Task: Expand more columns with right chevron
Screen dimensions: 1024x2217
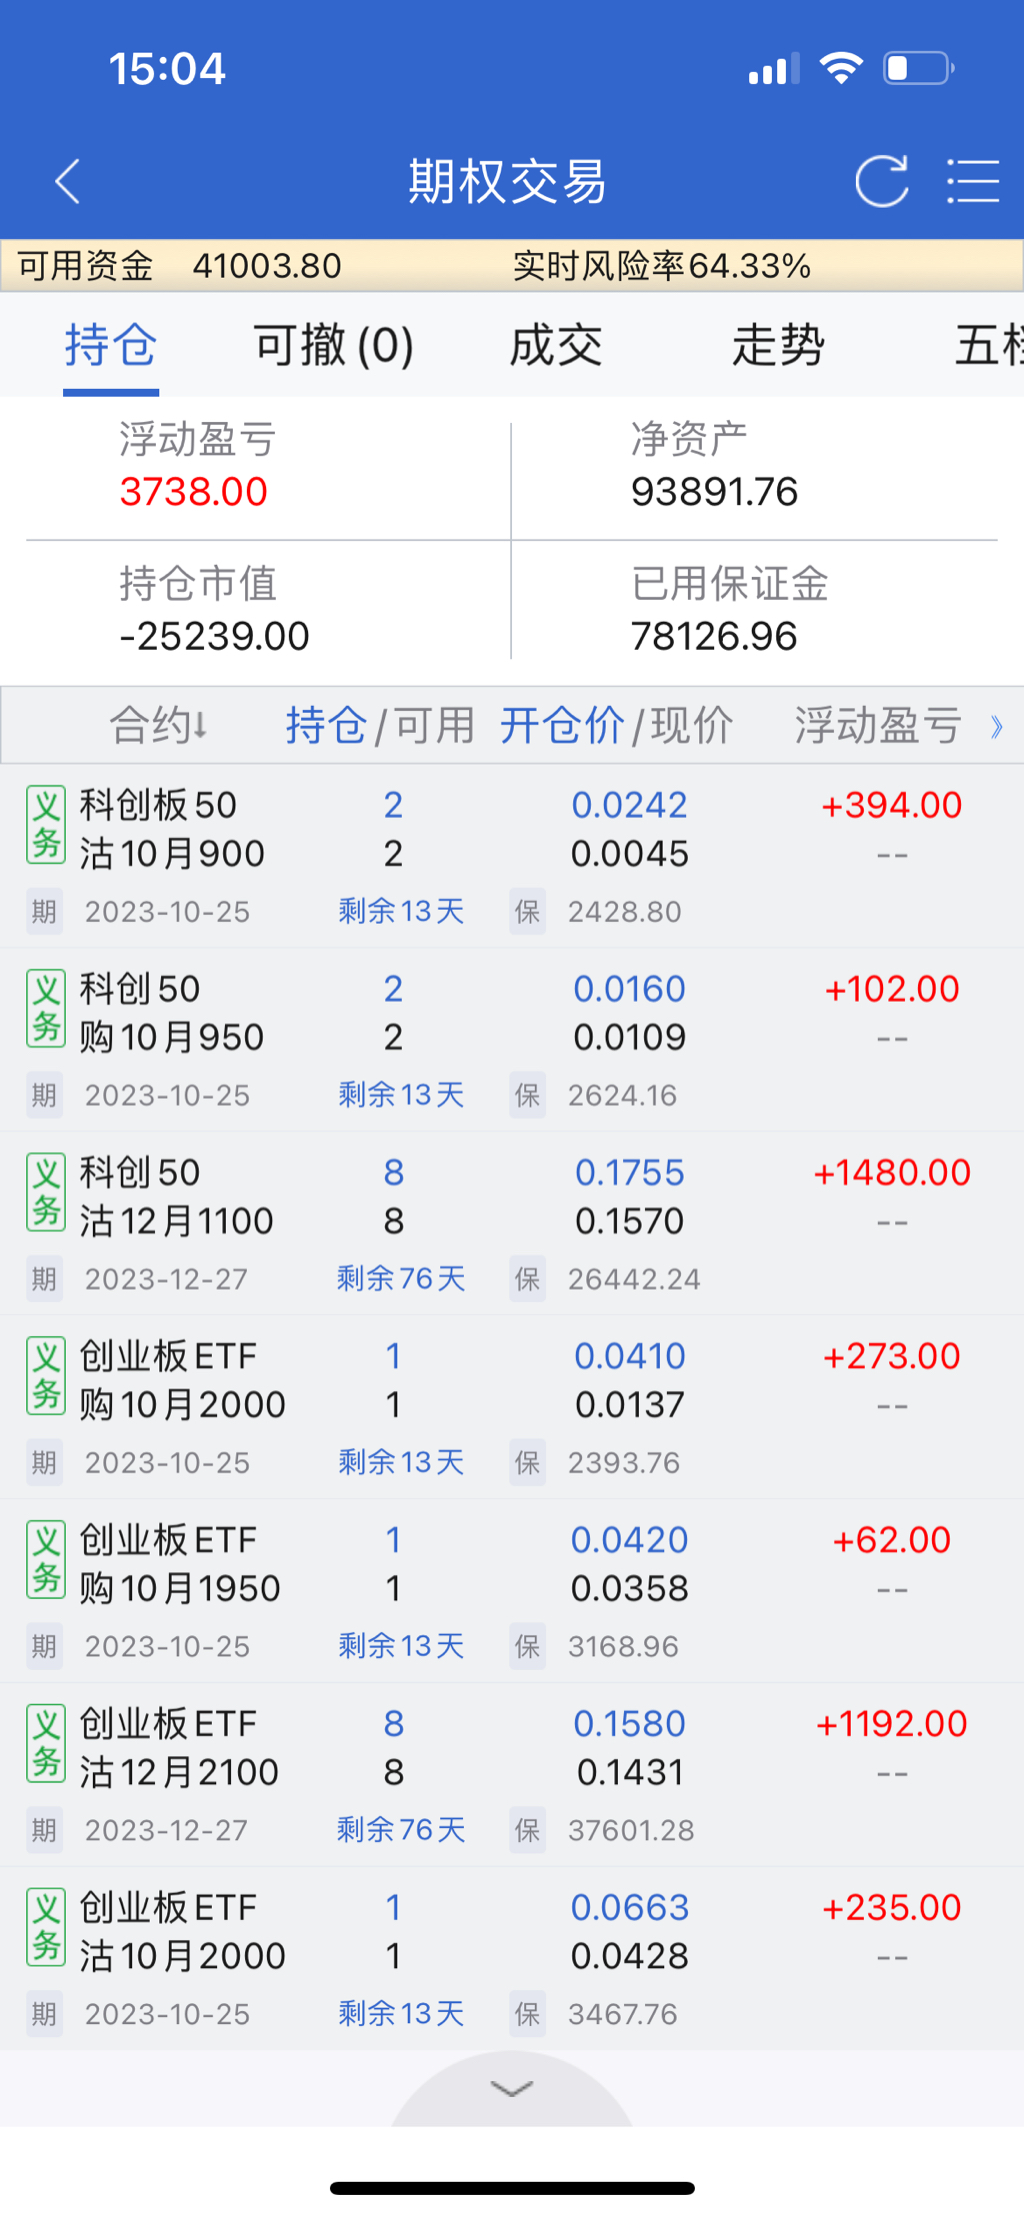Action: (x=996, y=727)
